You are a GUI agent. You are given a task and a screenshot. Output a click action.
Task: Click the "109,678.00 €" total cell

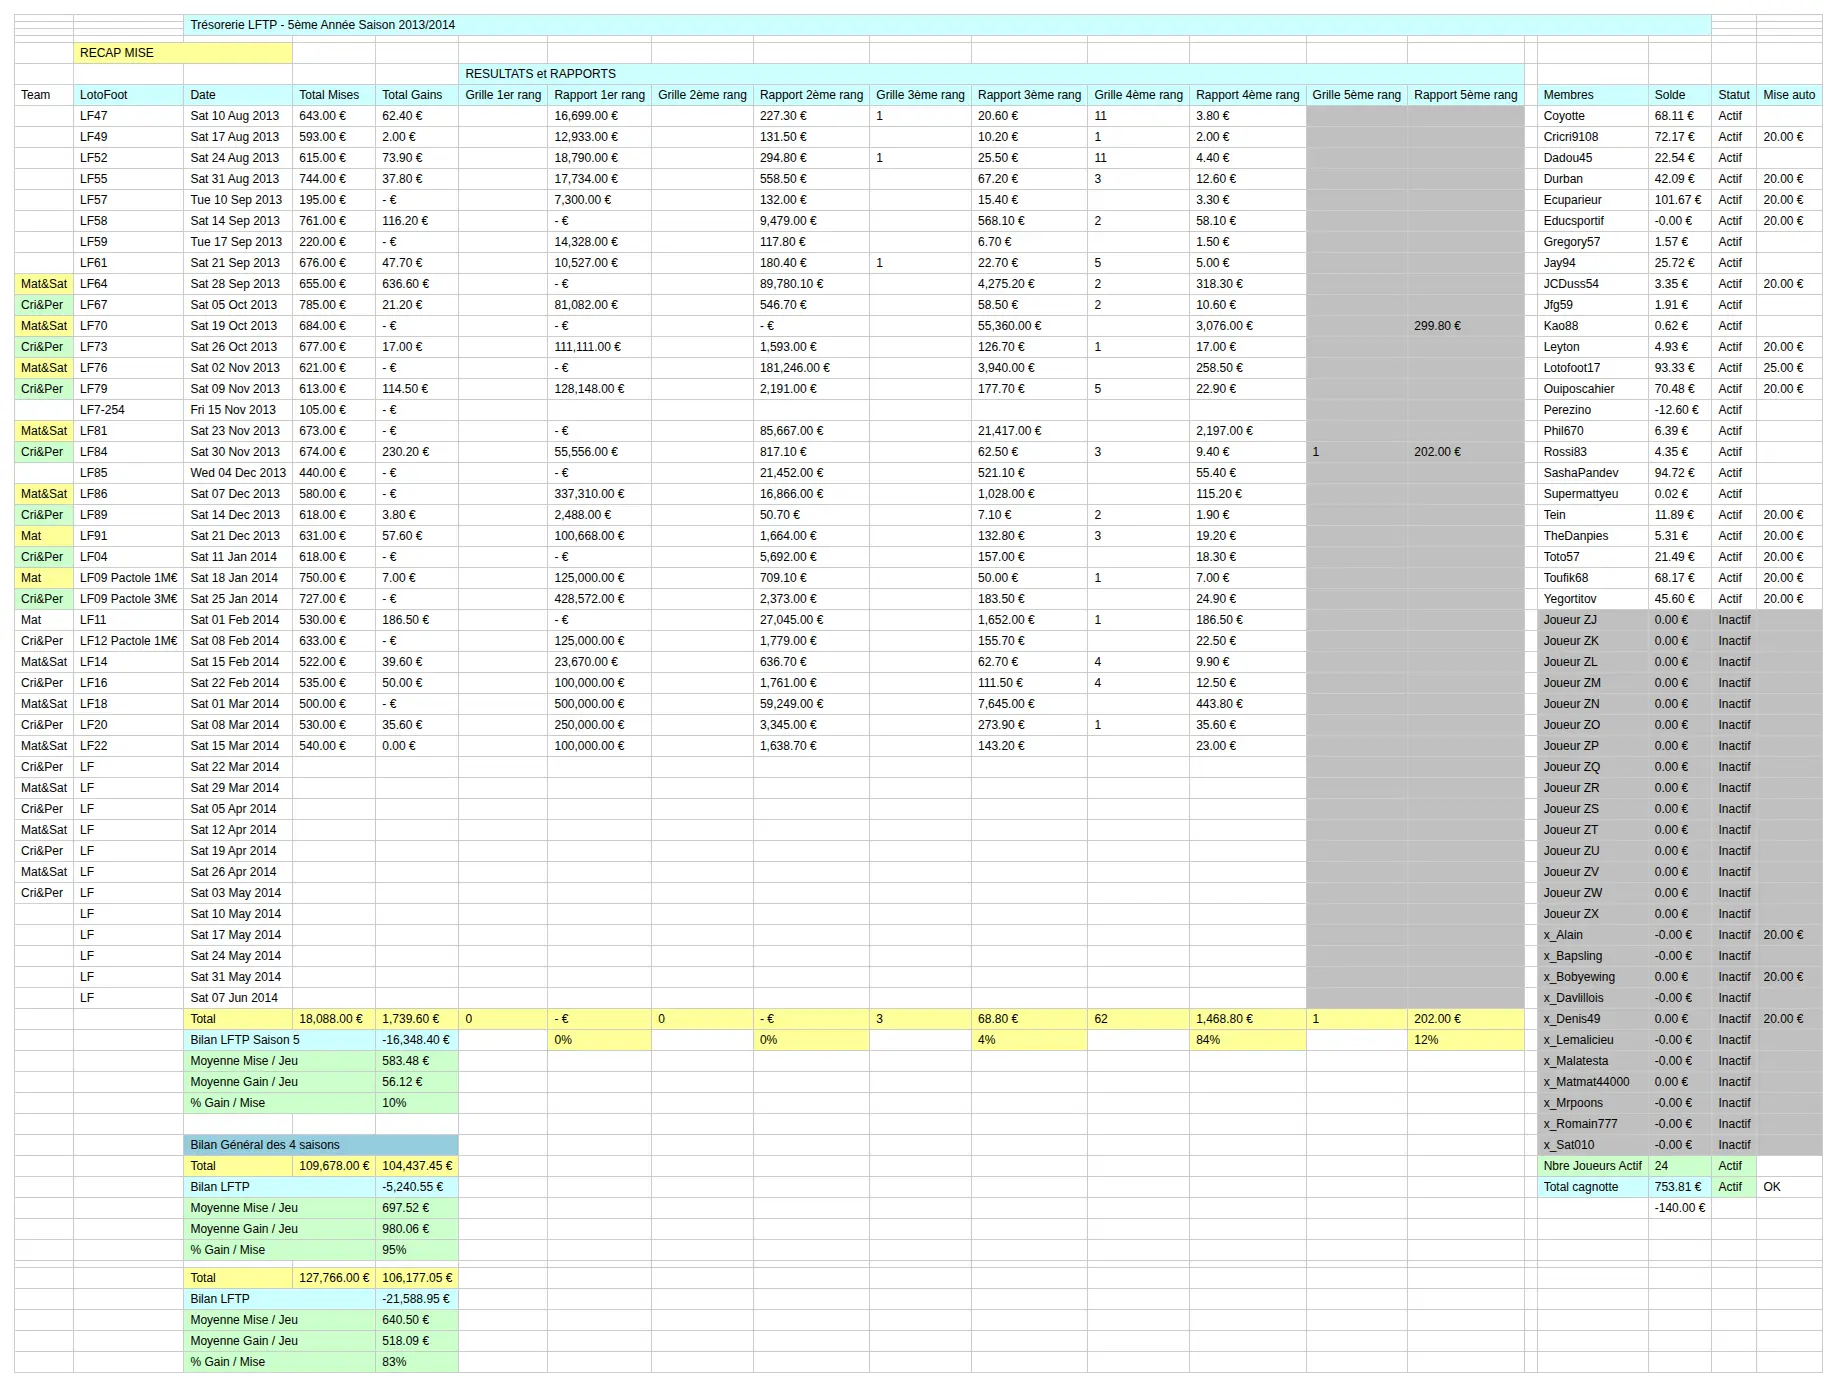tap(334, 1166)
